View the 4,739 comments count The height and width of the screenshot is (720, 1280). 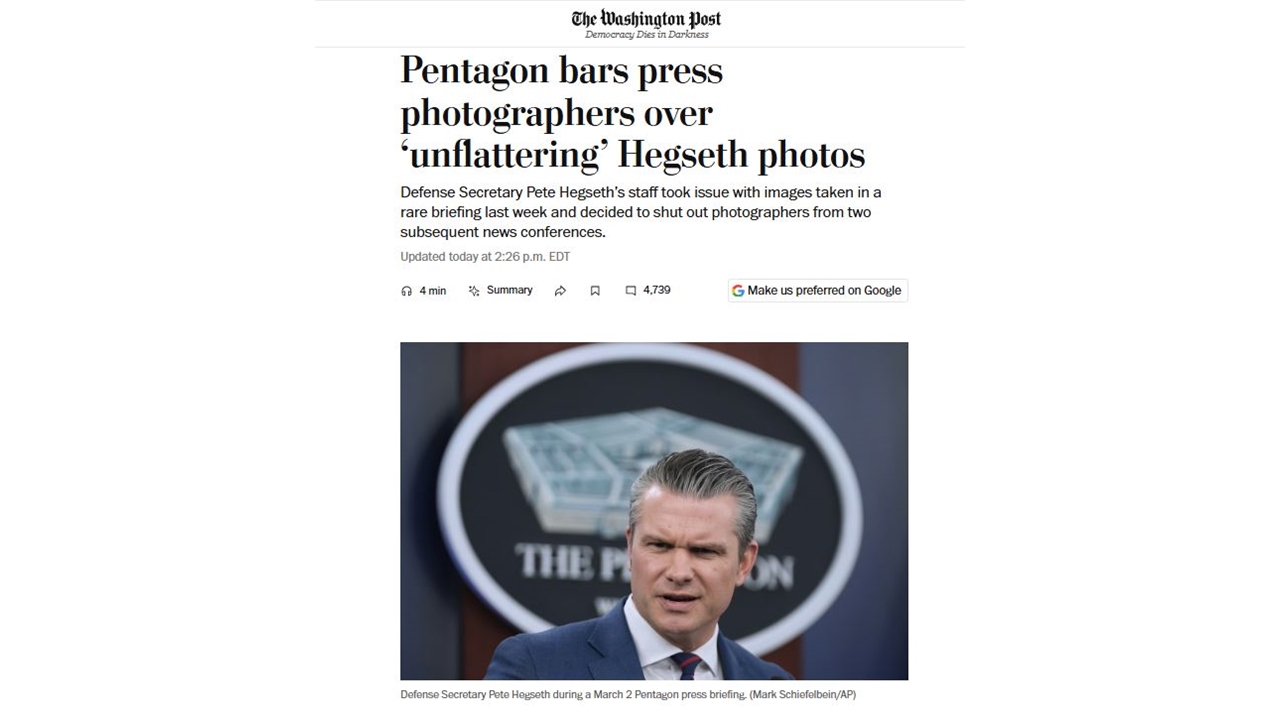click(656, 290)
